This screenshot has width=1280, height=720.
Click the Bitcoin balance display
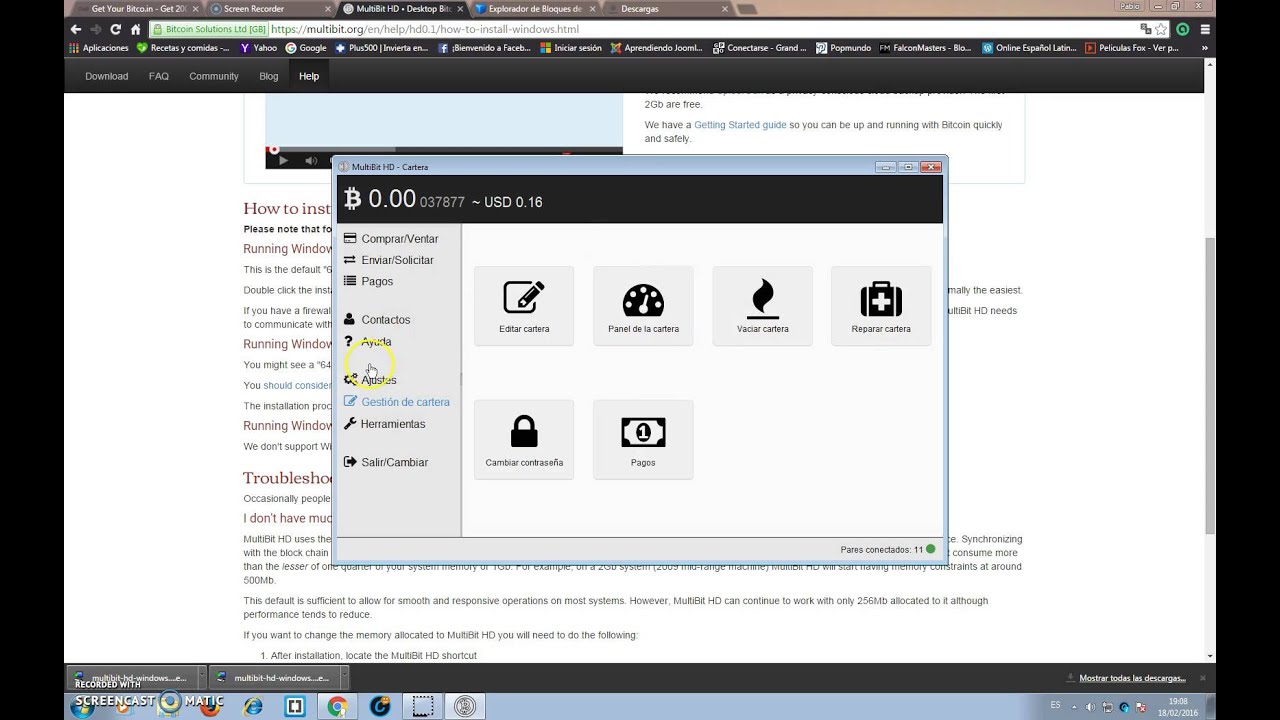tap(404, 200)
